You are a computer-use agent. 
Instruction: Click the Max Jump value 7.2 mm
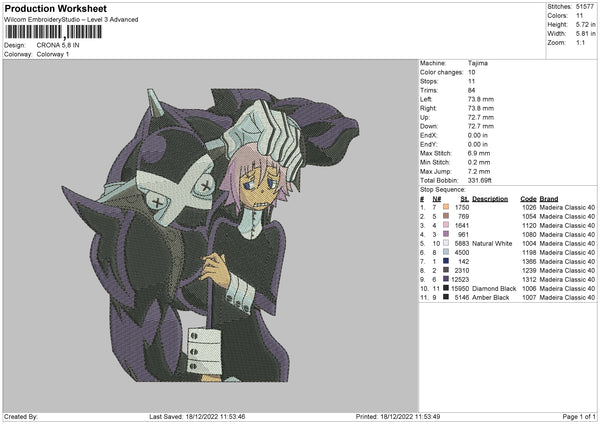pos(479,171)
